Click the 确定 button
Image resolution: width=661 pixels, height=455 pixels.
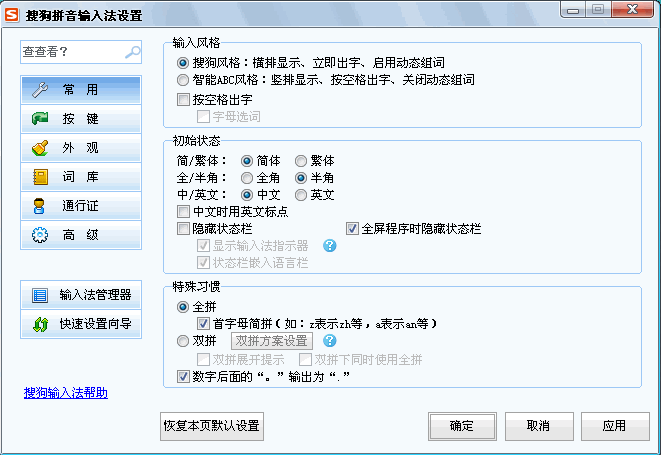[462, 425]
